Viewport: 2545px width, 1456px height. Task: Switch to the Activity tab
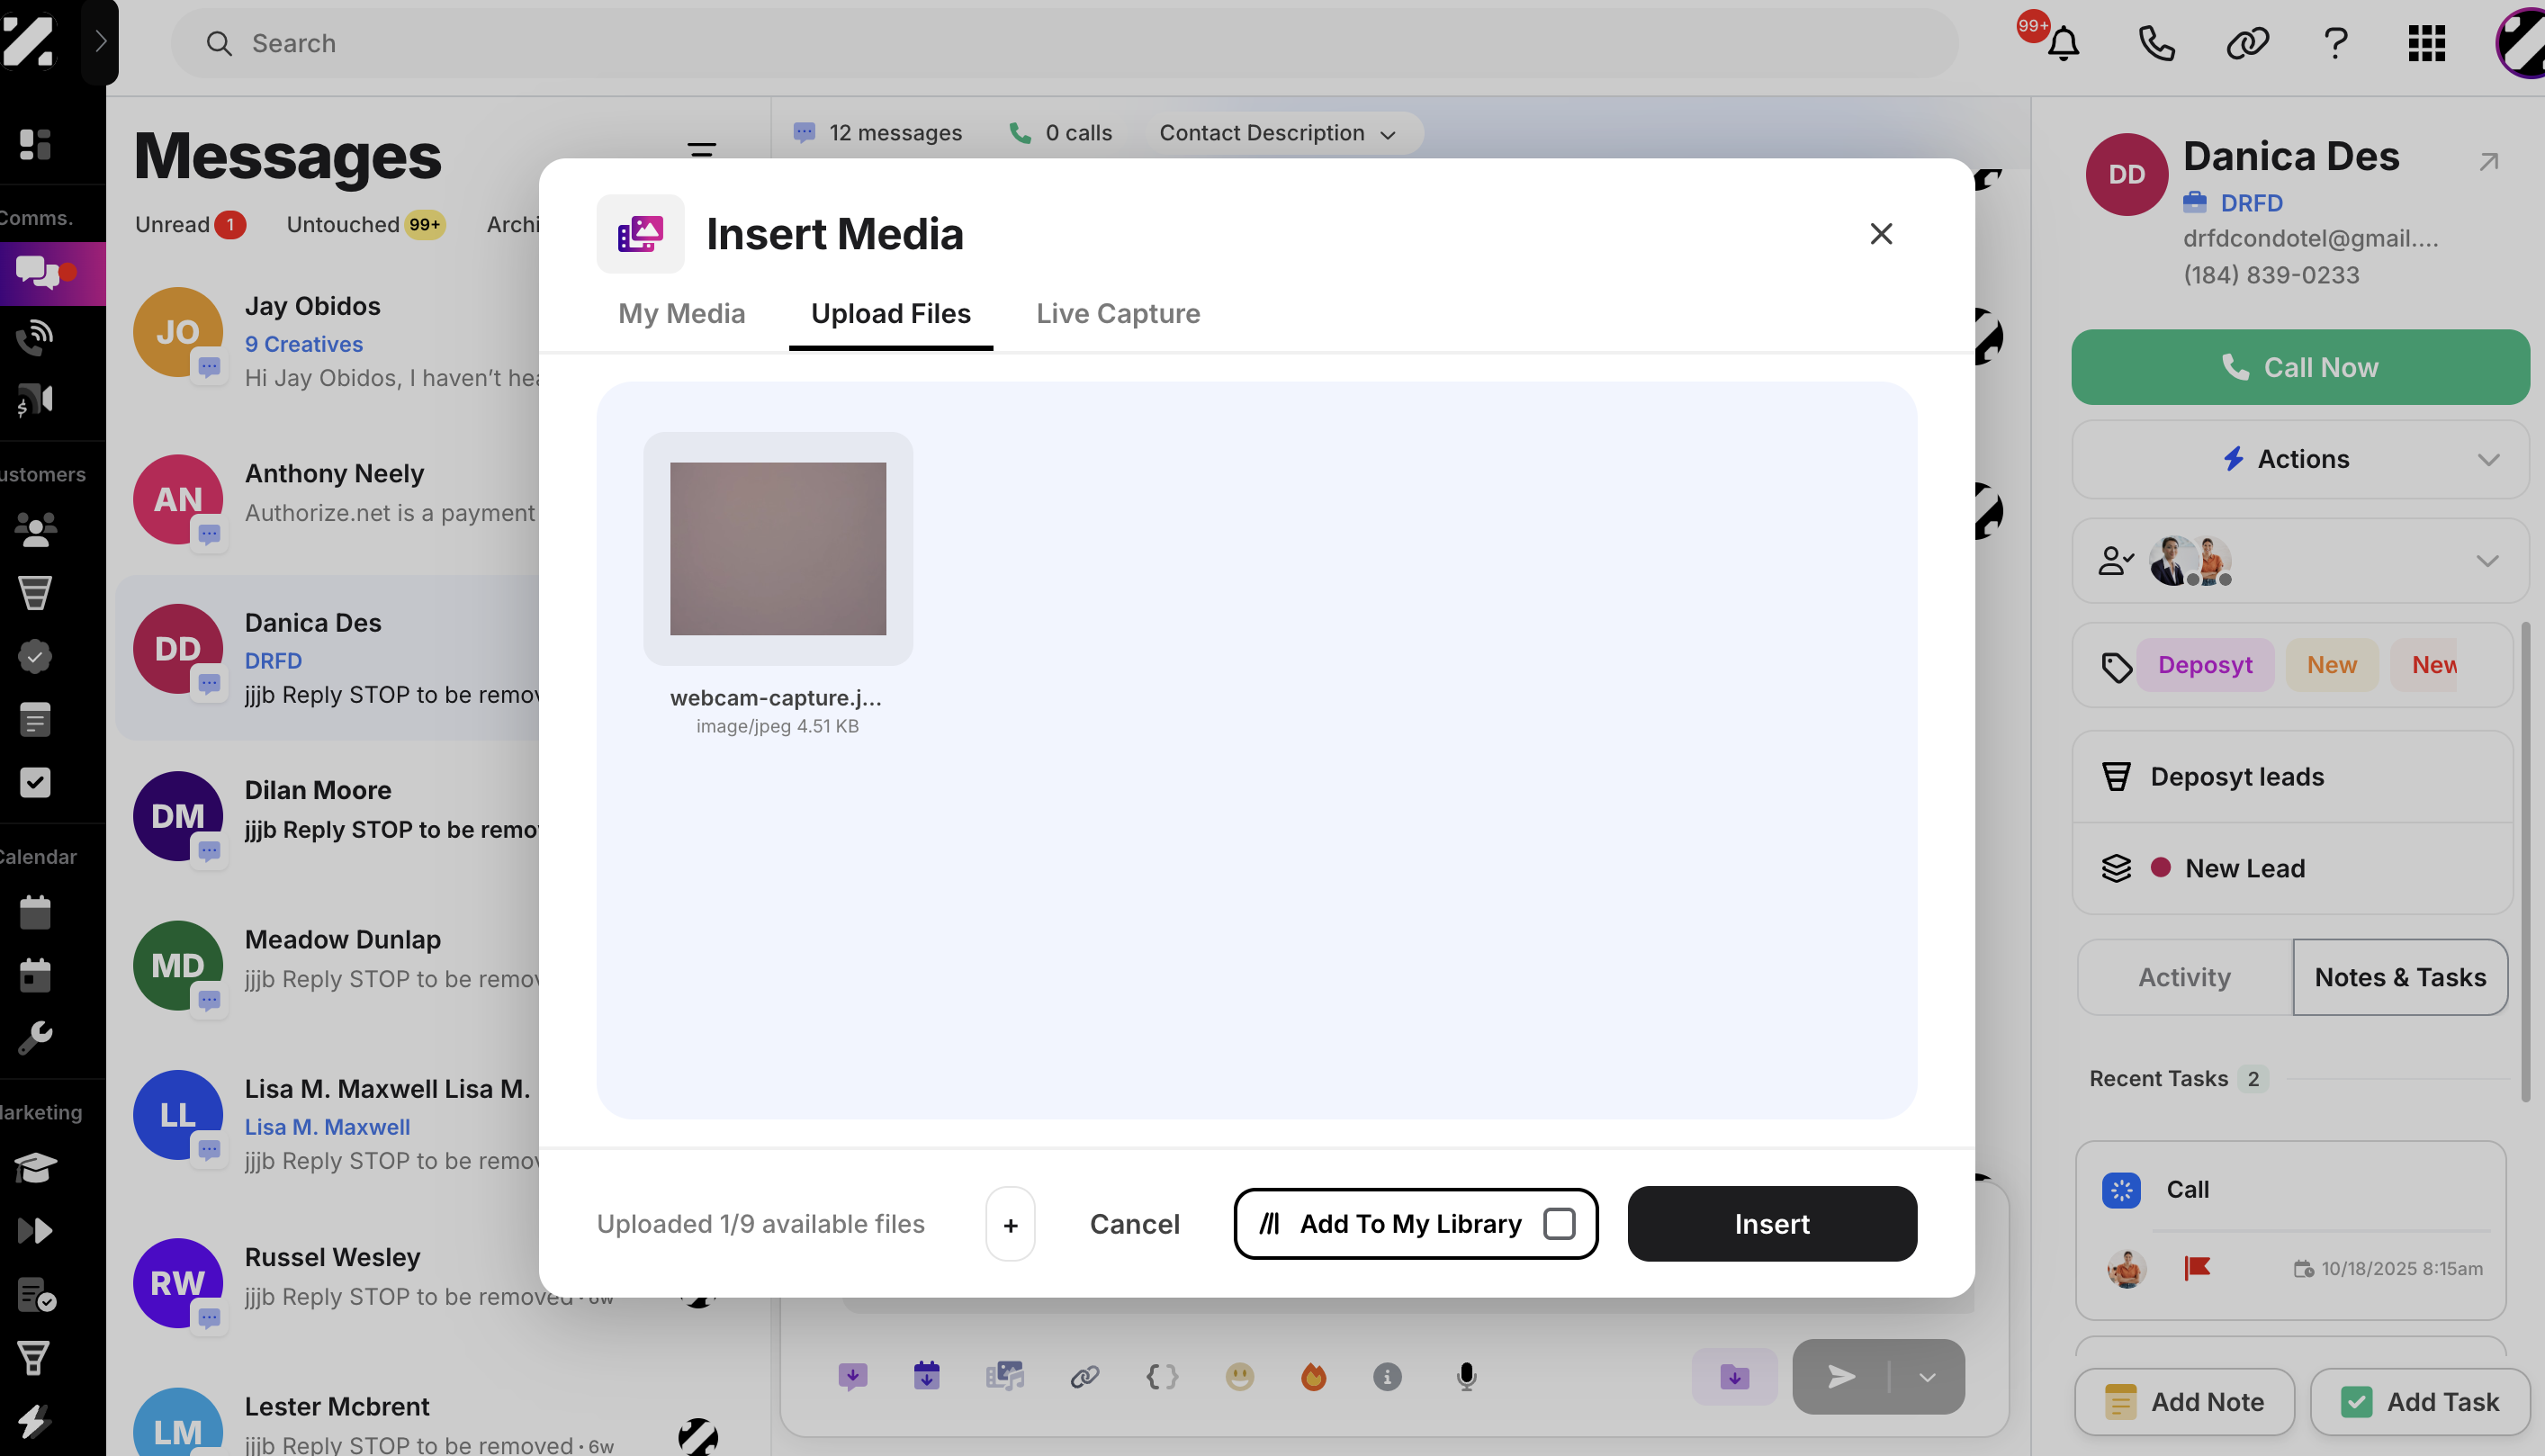pyautogui.click(x=2184, y=977)
